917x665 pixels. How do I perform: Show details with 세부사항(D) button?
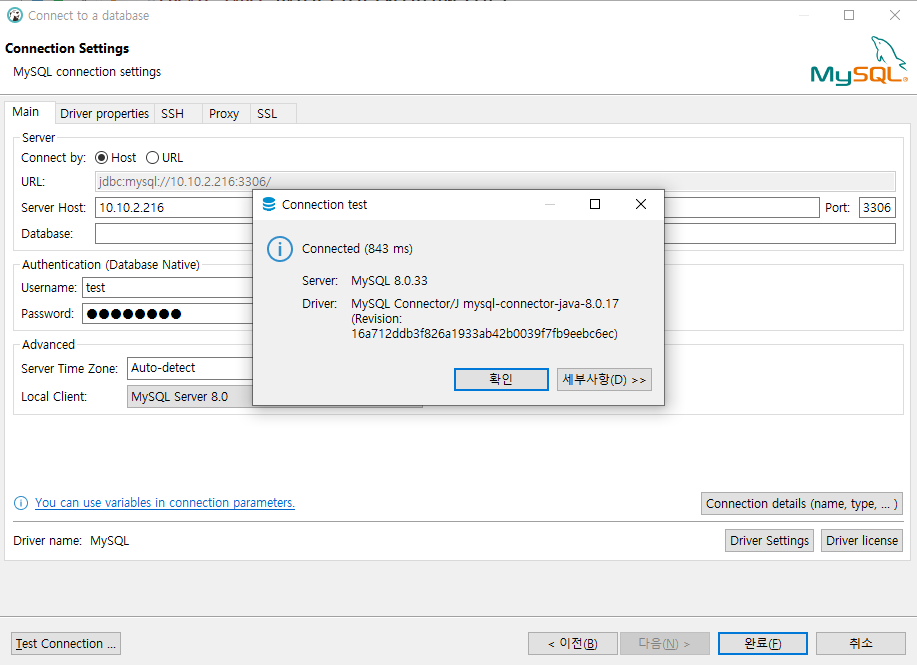click(x=604, y=380)
